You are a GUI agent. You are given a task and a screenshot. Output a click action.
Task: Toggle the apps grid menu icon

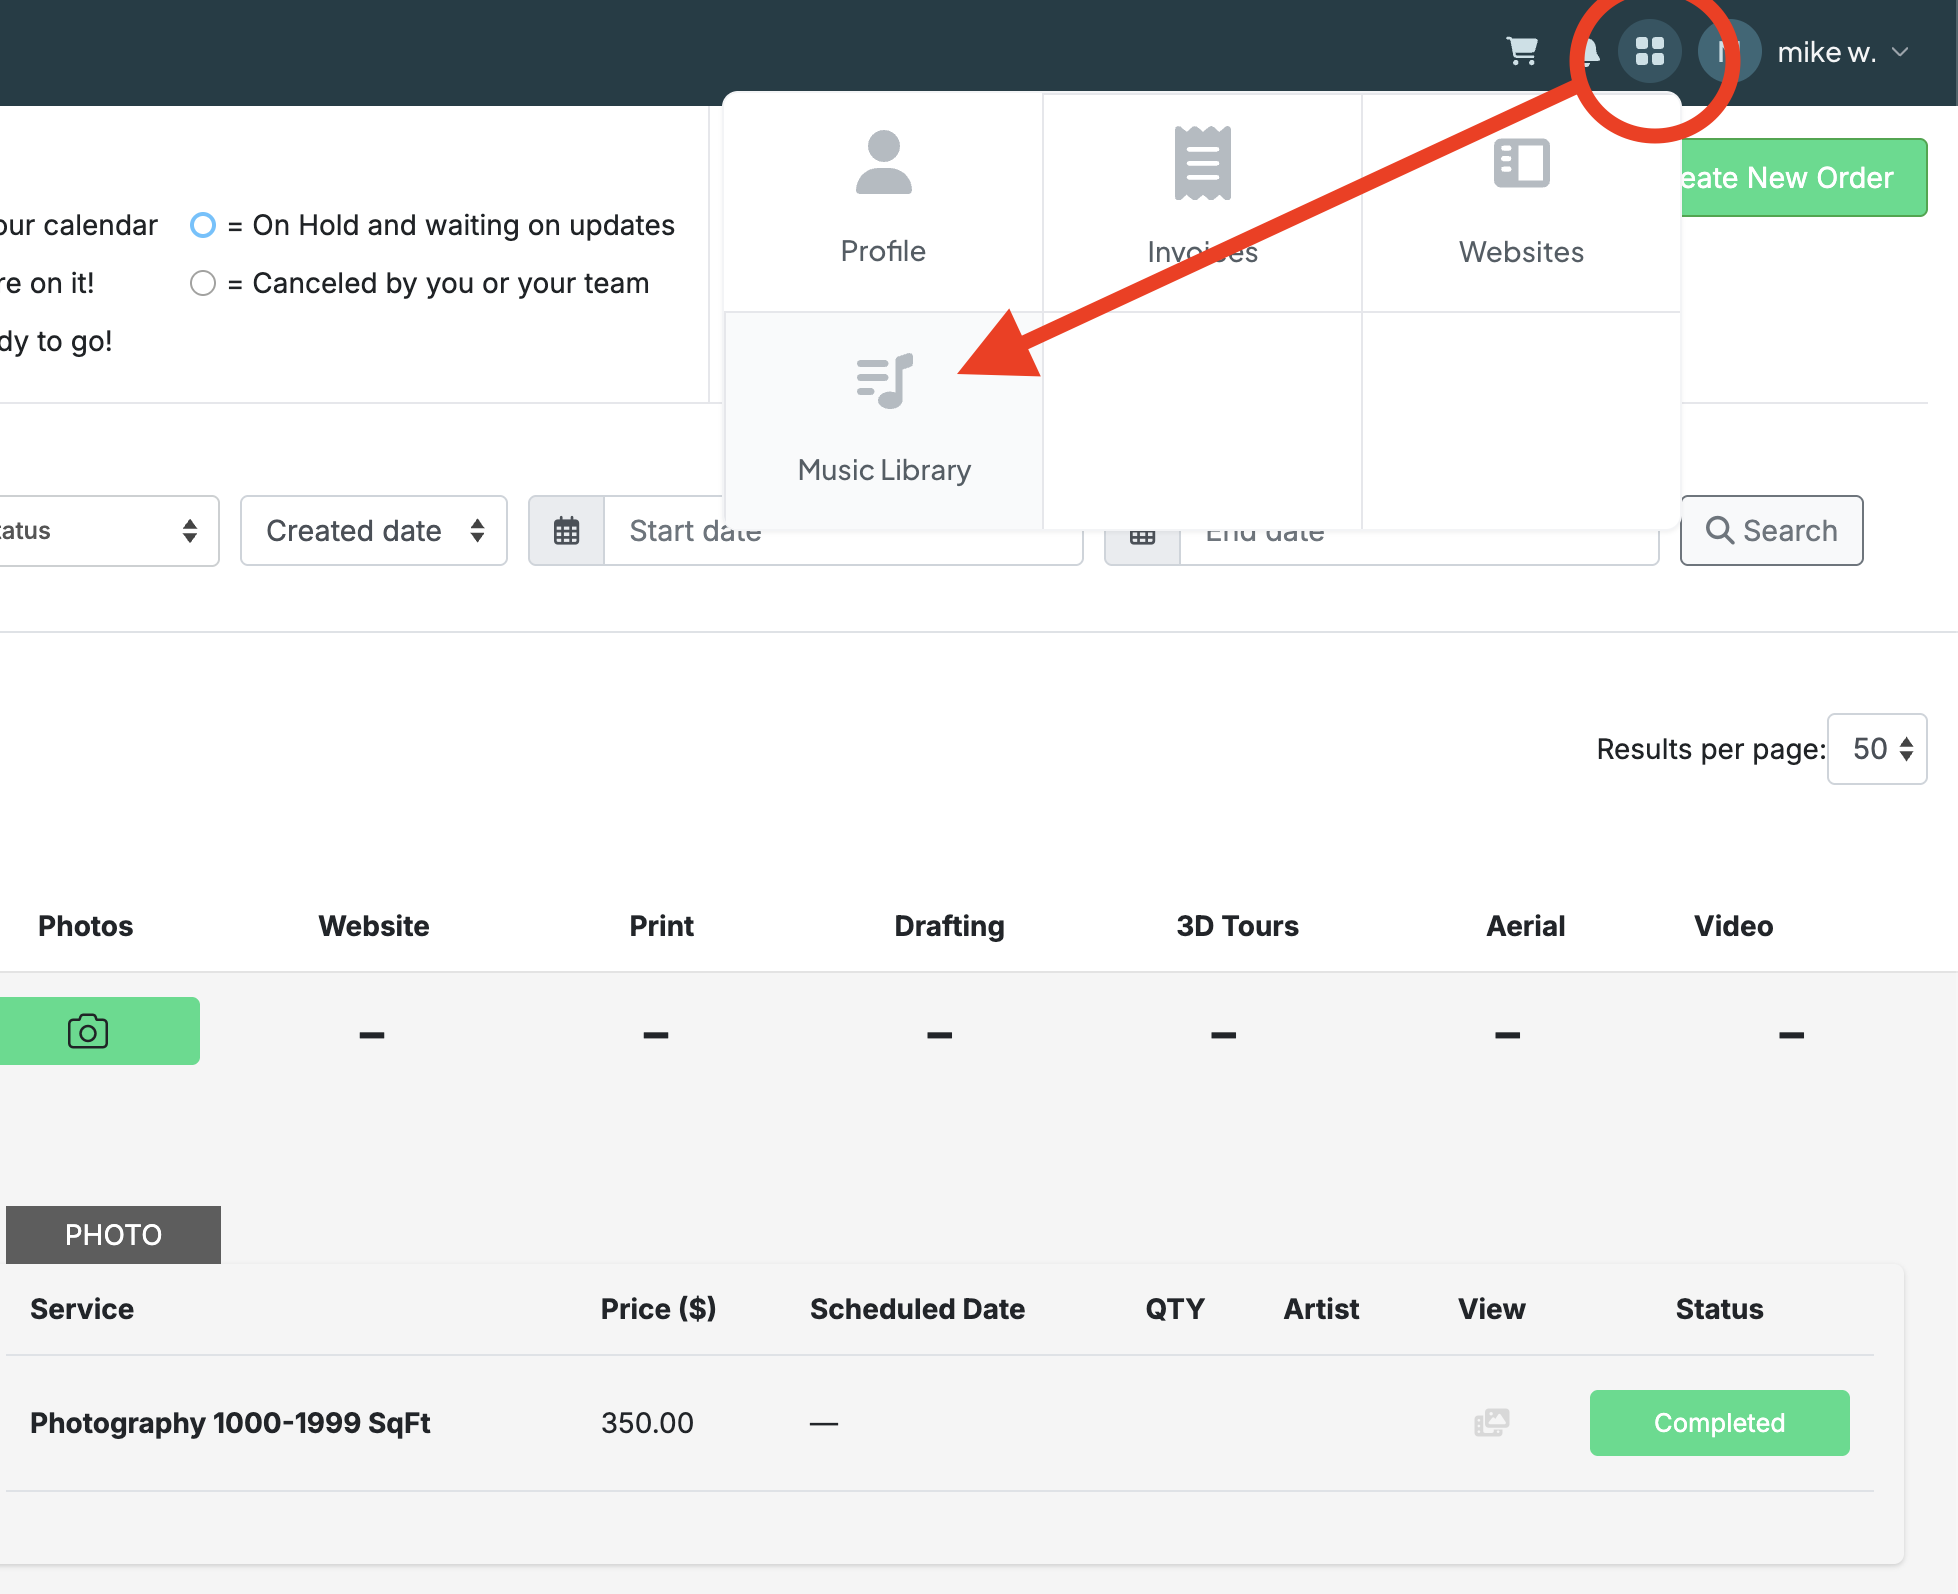tap(1649, 51)
